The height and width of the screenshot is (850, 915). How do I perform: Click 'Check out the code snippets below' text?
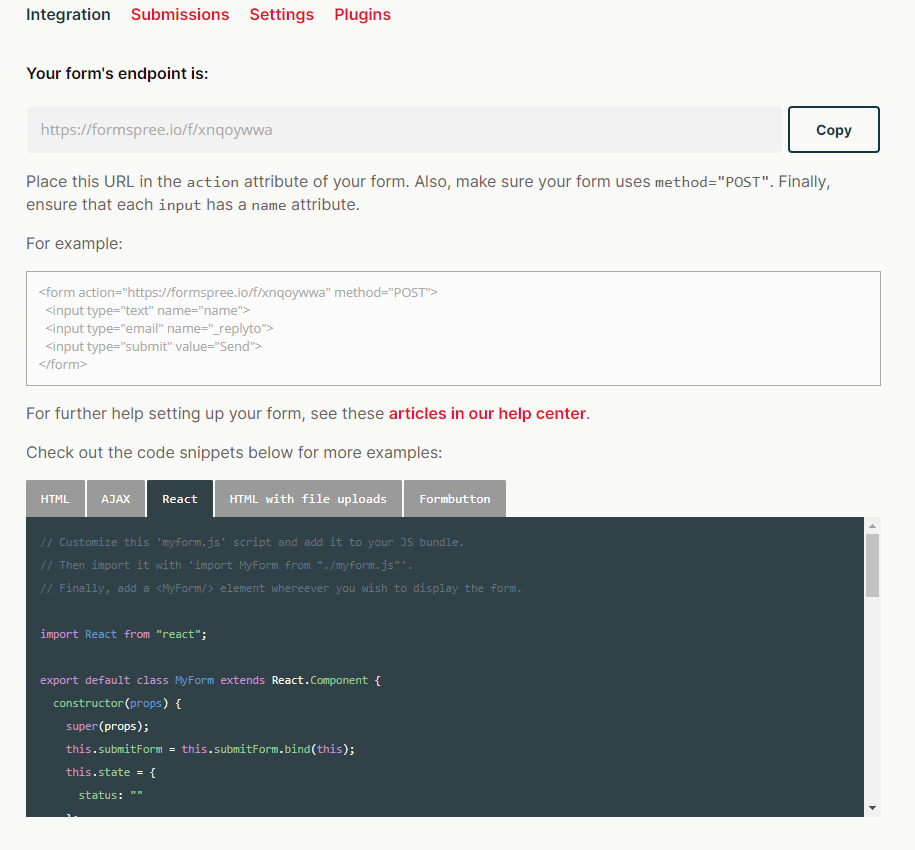click(234, 453)
